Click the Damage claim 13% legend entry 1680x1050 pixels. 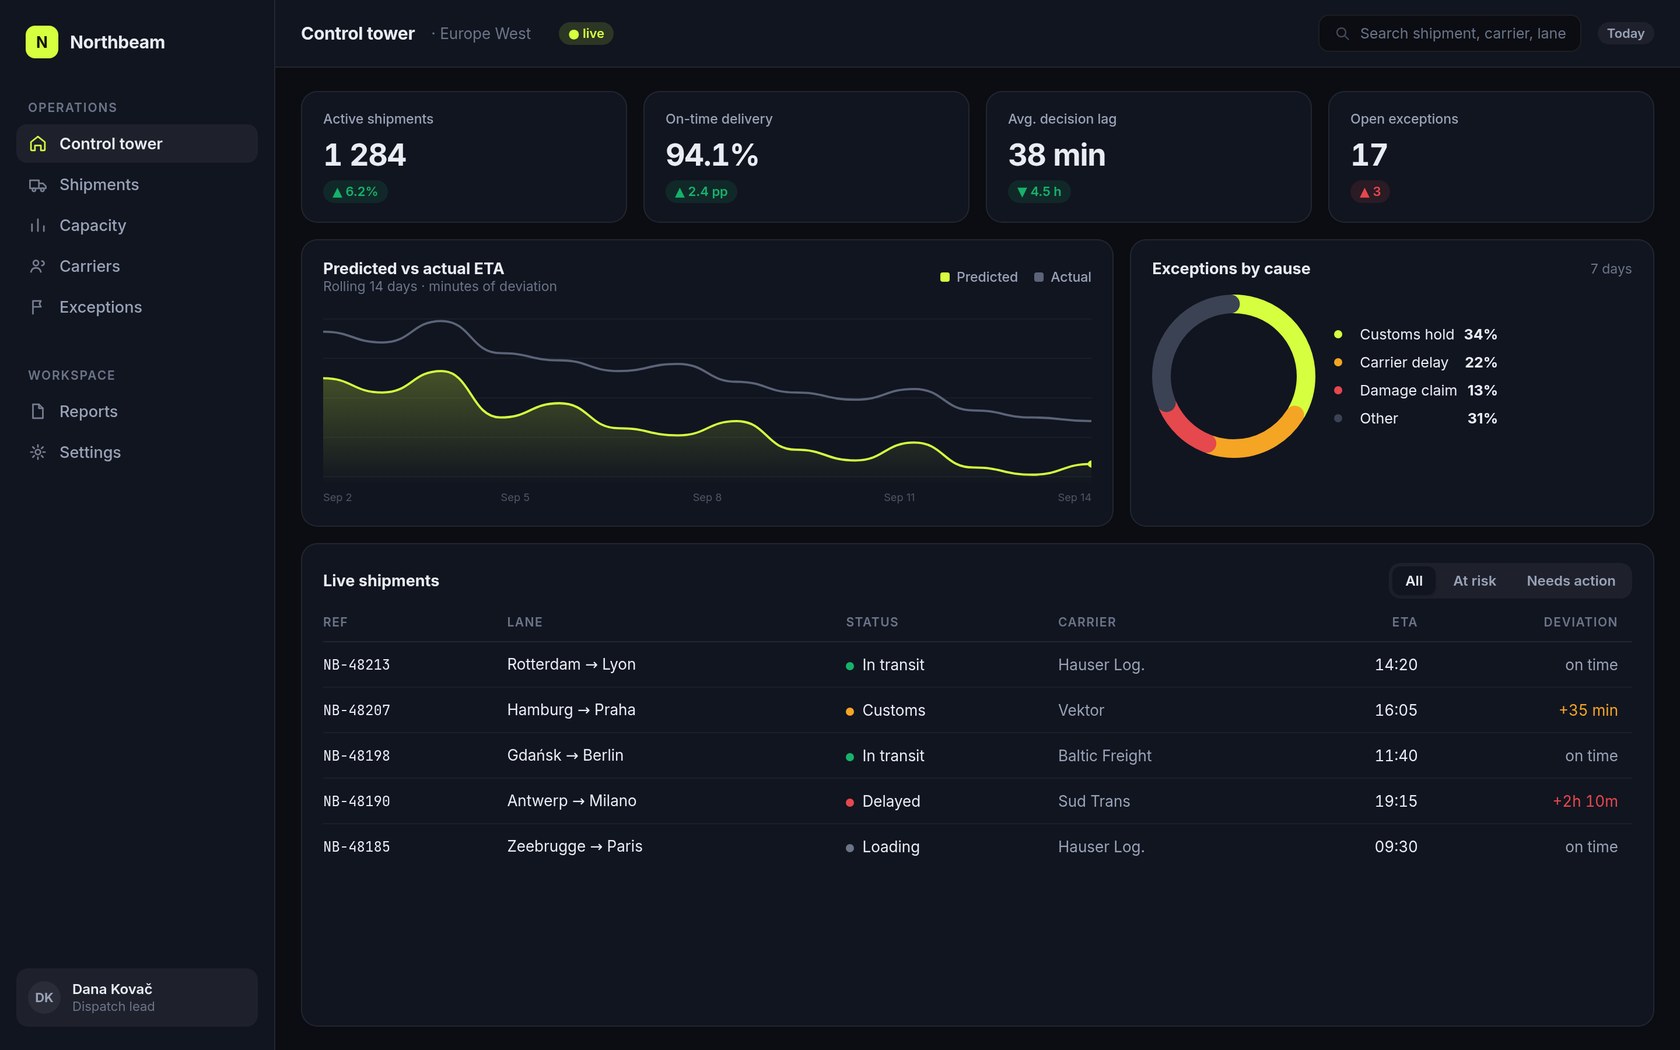click(x=1415, y=391)
